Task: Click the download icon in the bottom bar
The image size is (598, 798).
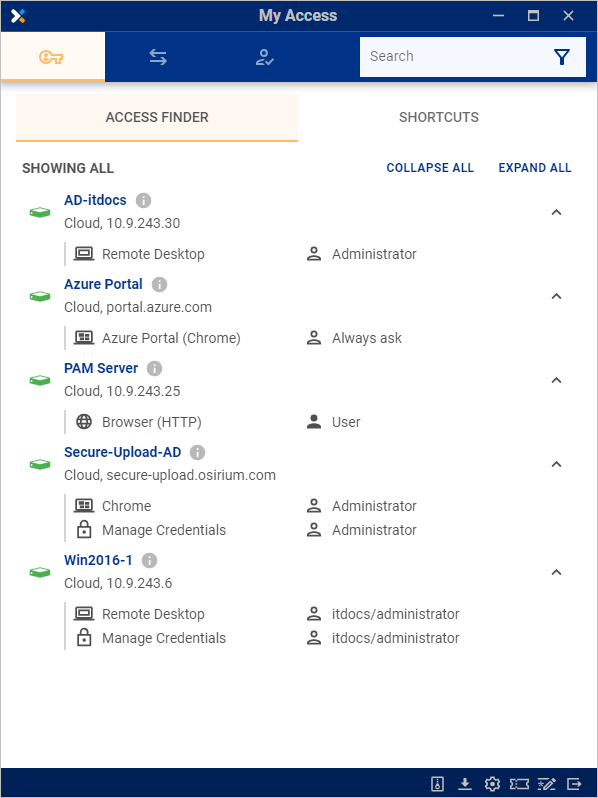Action: coord(465,784)
